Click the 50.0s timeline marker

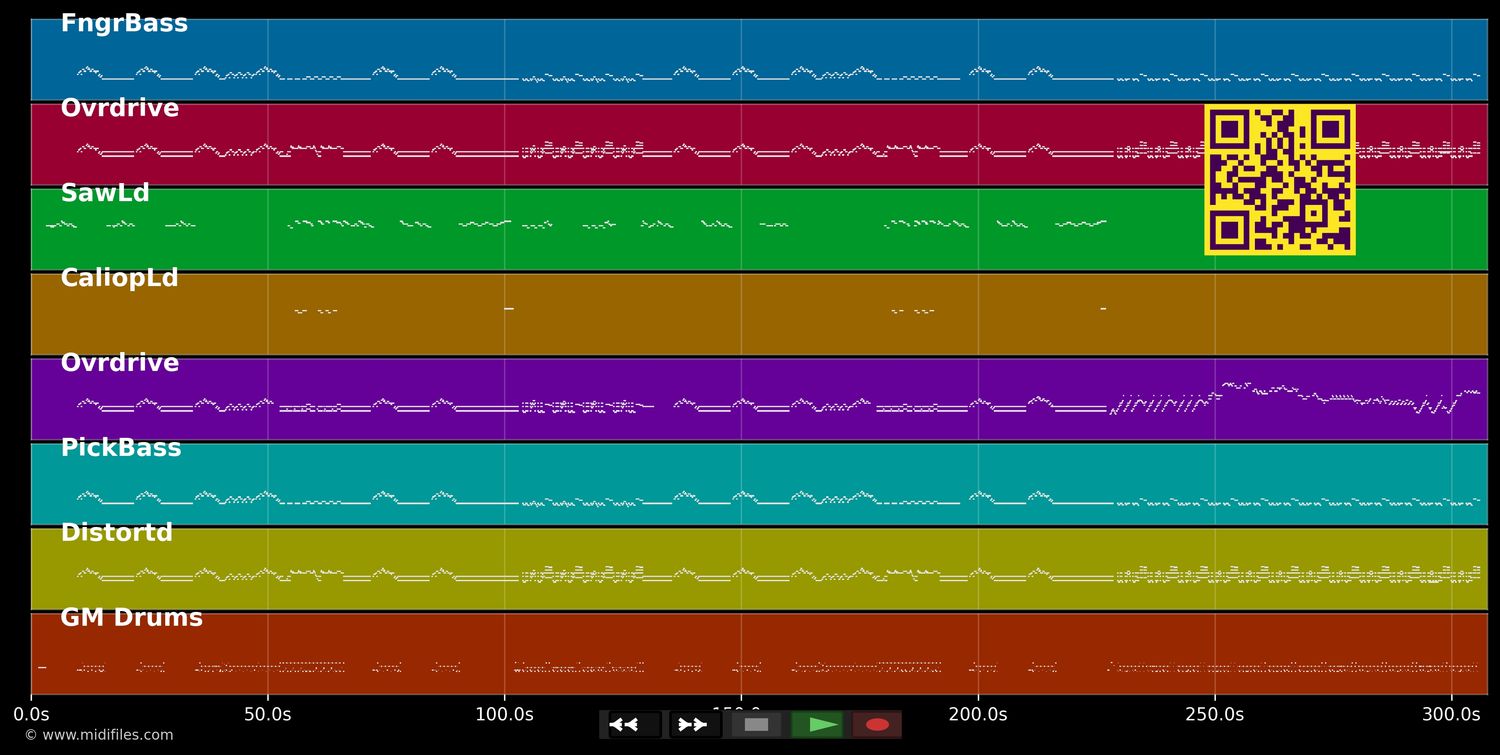point(268,714)
